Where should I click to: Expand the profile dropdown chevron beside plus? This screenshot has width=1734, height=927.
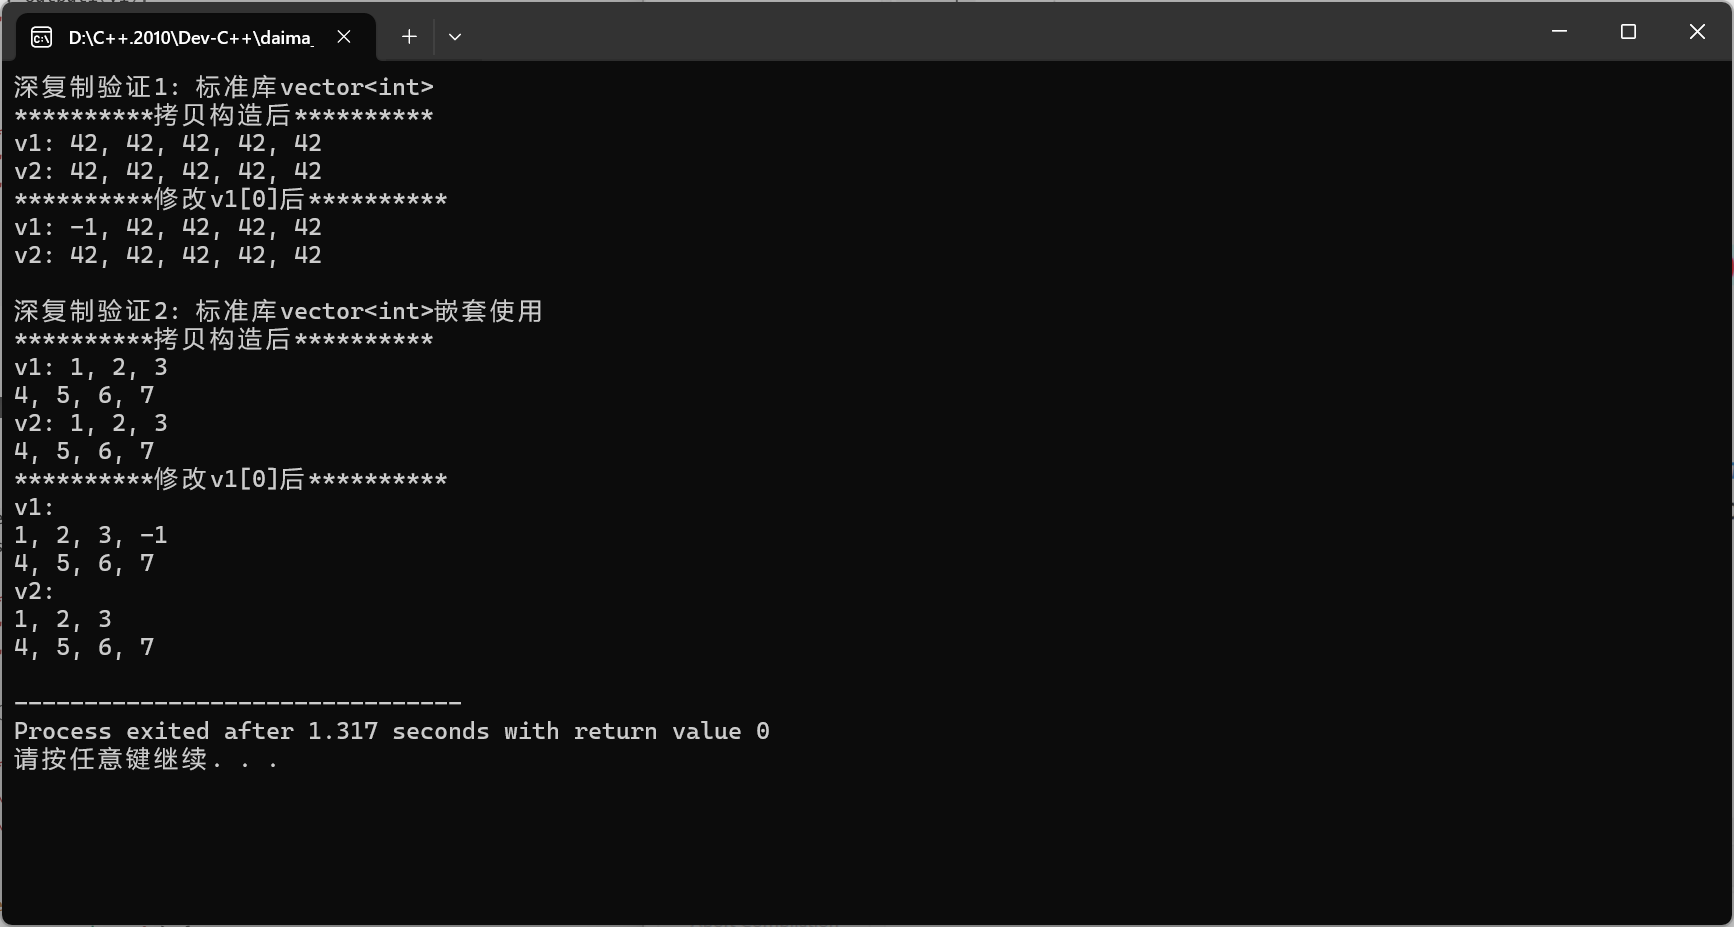(455, 37)
